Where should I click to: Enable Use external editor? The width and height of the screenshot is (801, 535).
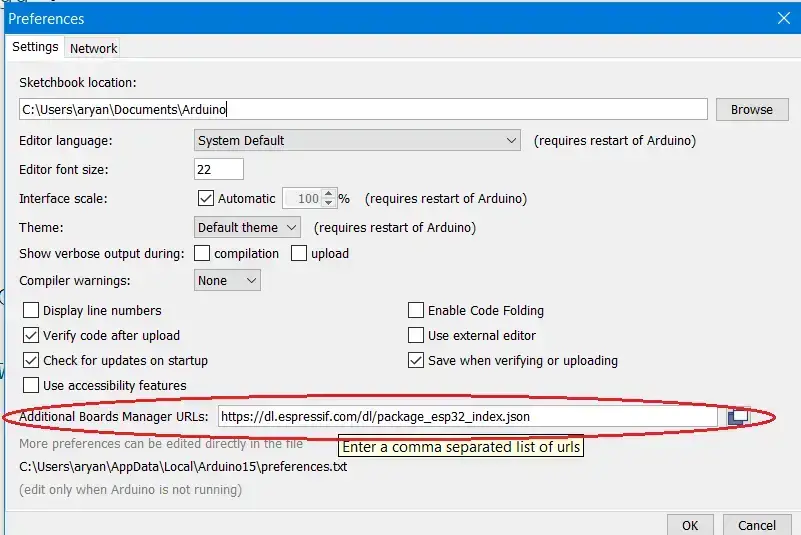point(416,335)
